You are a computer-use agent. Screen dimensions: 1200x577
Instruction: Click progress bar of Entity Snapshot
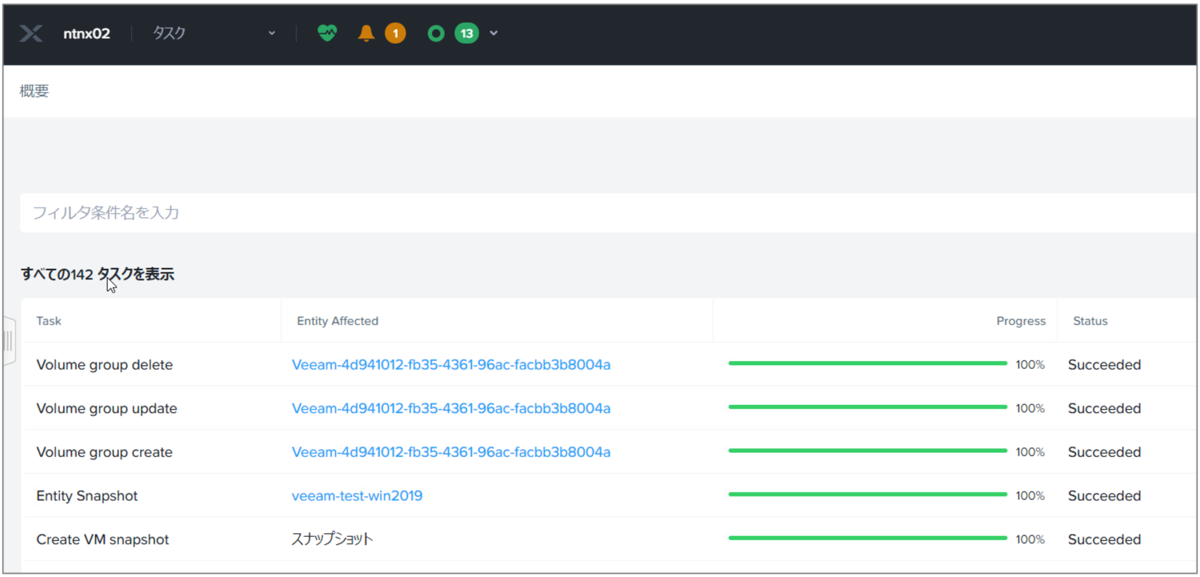tap(867, 495)
